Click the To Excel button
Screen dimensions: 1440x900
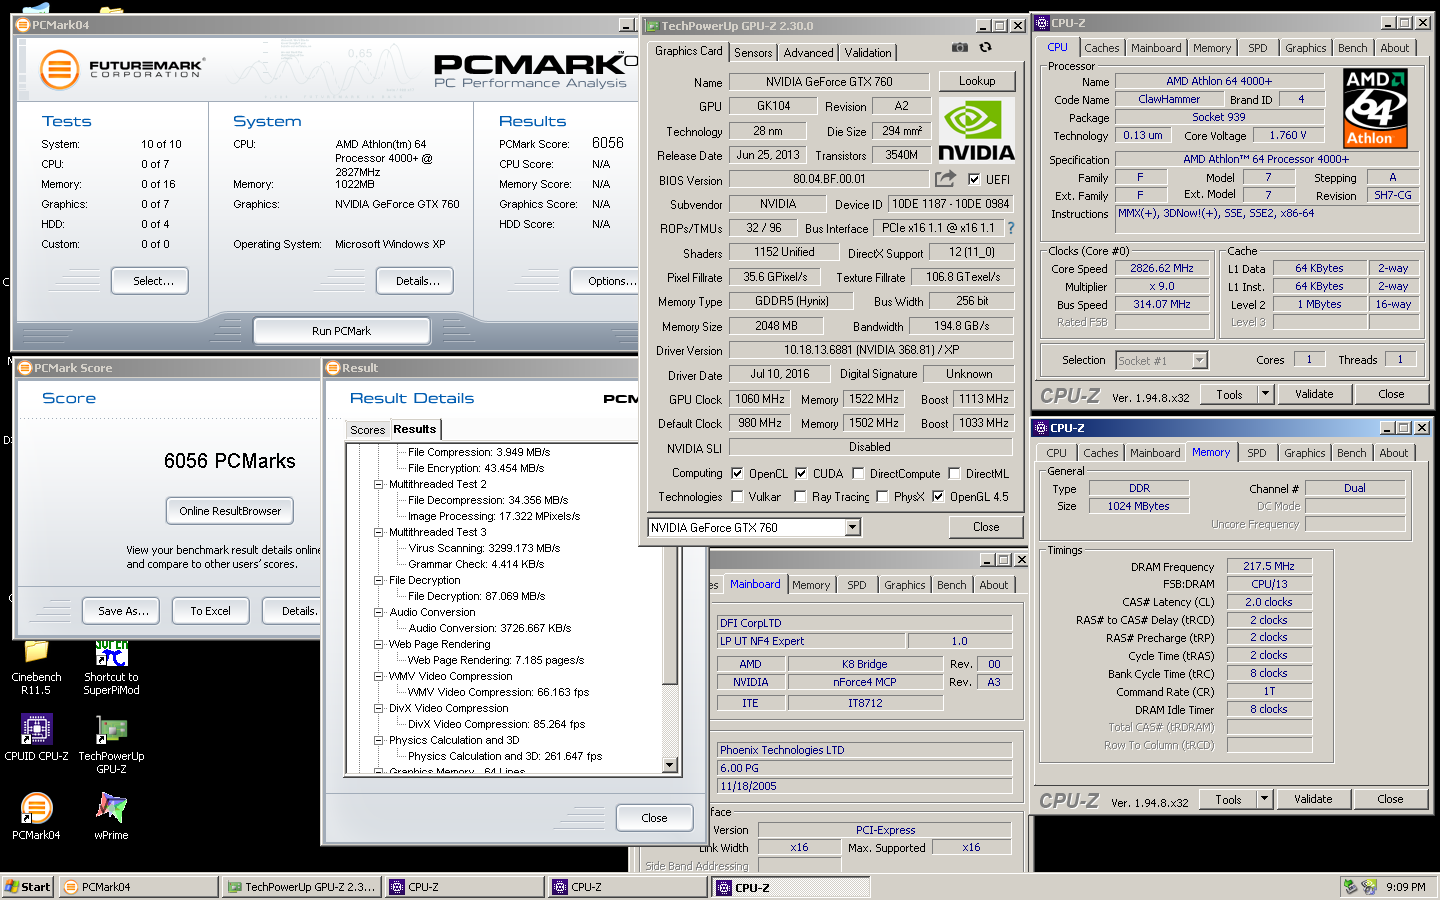(210, 611)
